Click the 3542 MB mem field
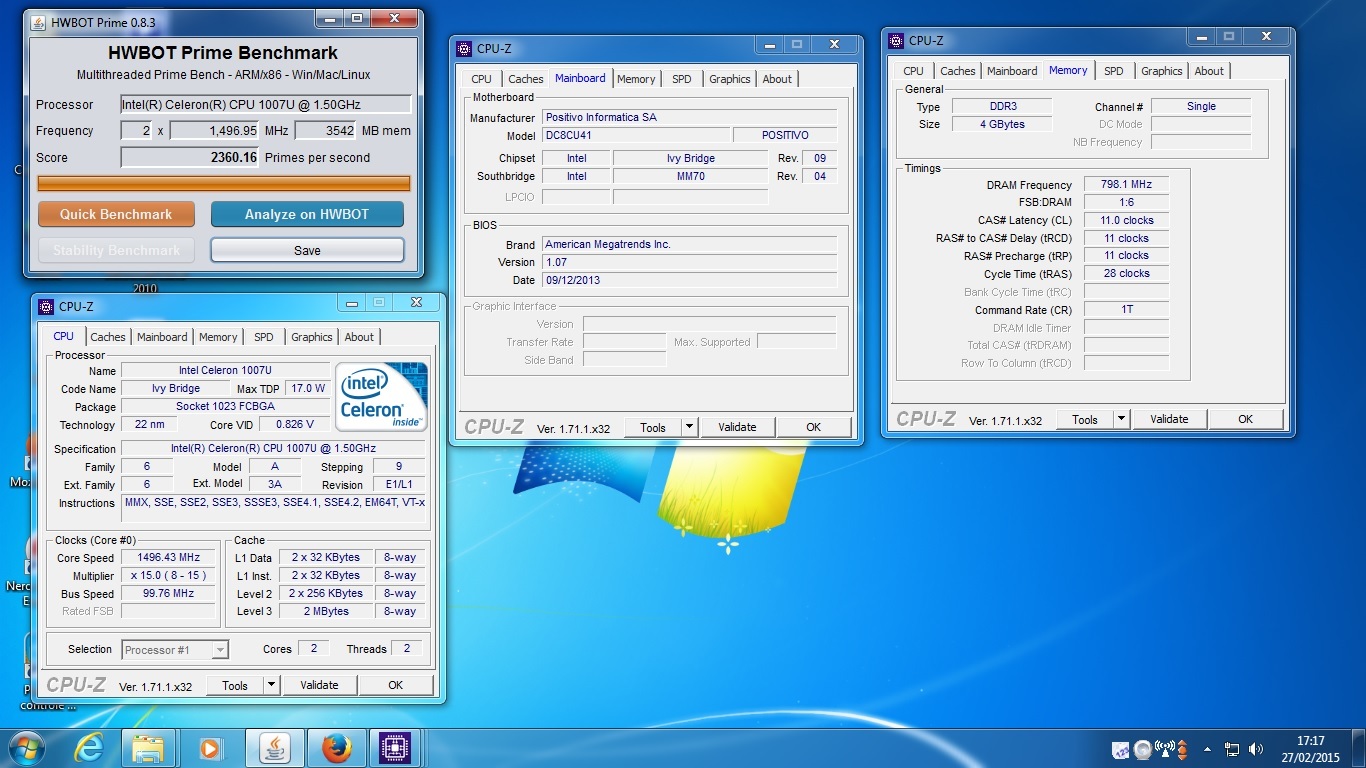The height and width of the screenshot is (768, 1366). pyautogui.click(x=325, y=131)
